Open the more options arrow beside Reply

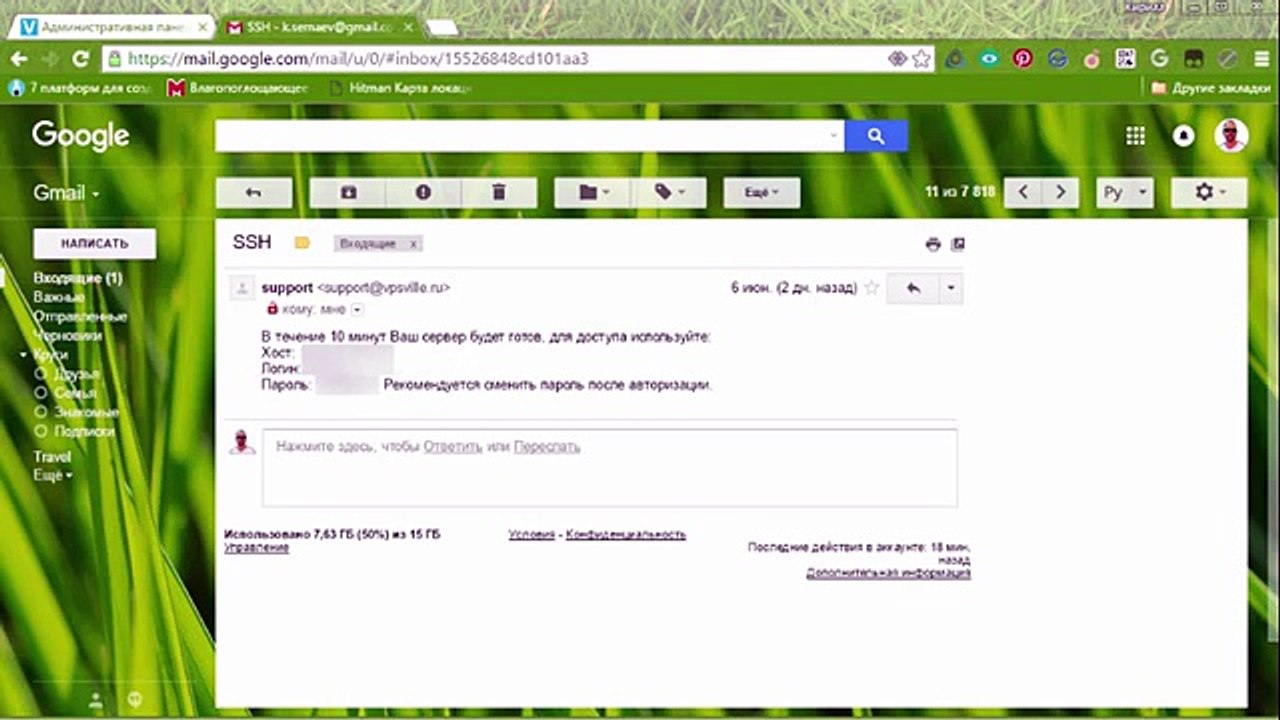951,288
